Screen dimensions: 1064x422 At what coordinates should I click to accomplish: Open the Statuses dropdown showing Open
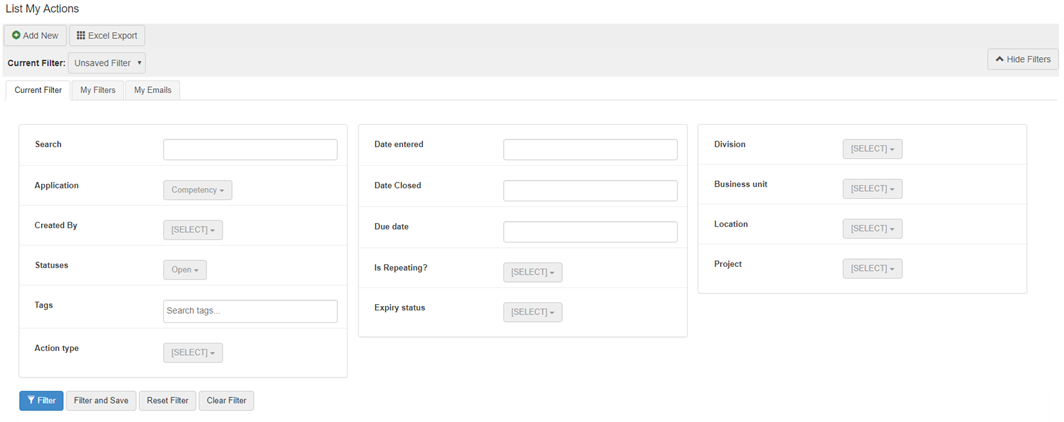[x=185, y=270]
